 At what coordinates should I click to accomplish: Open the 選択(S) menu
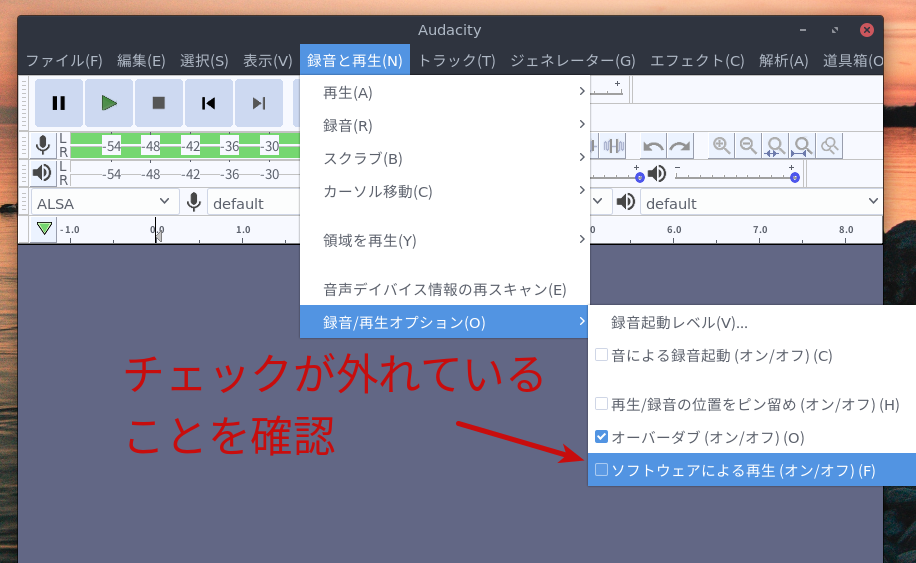click(x=204, y=60)
